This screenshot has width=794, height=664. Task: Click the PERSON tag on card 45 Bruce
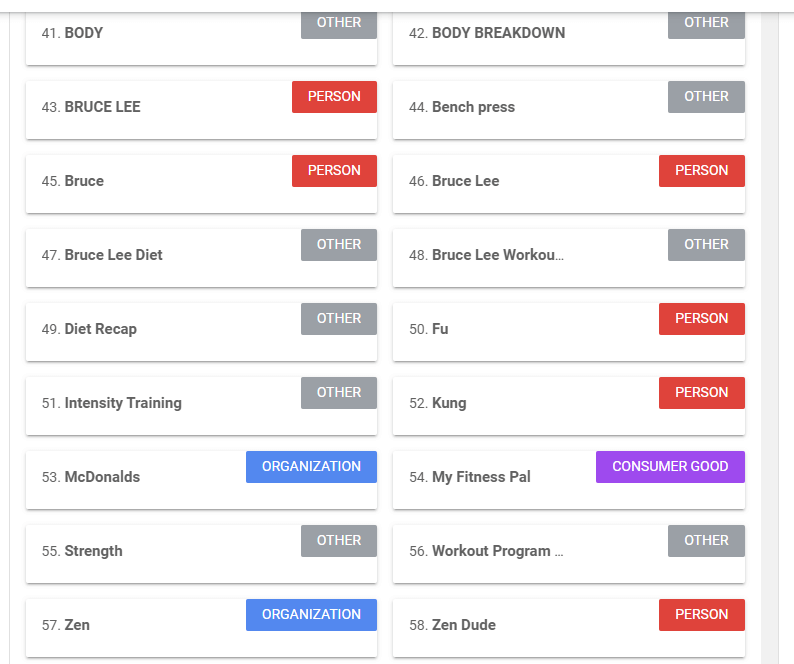click(334, 171)
